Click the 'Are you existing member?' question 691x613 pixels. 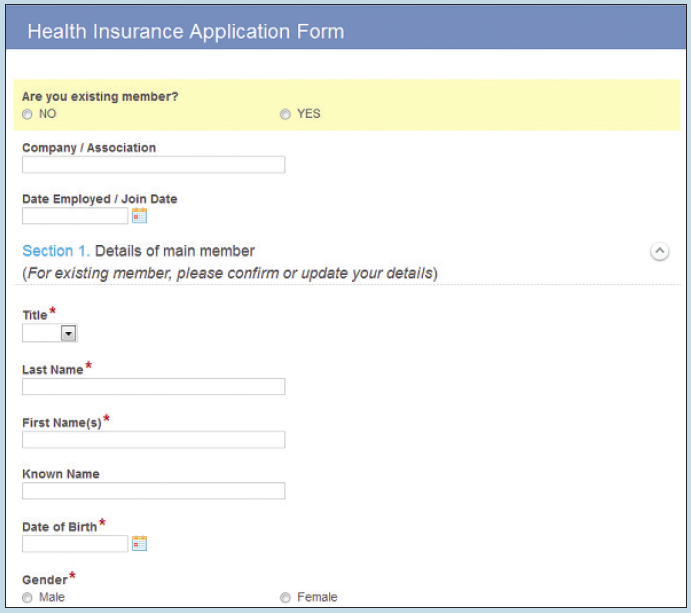click(x=100, y=97)
